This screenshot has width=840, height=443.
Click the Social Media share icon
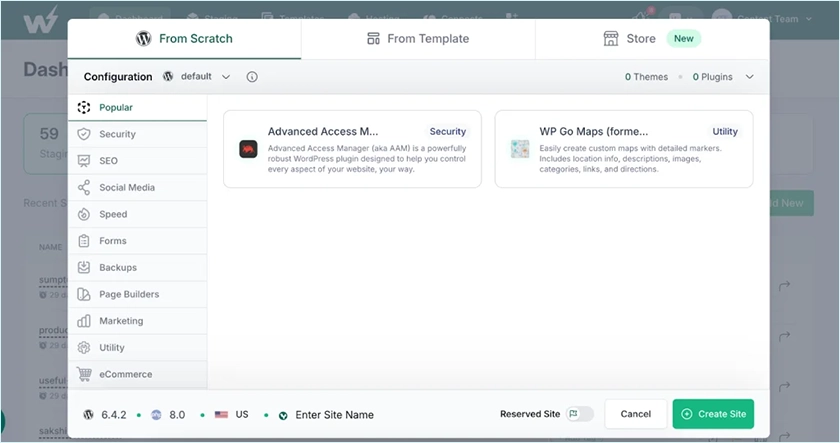(84, 188)
